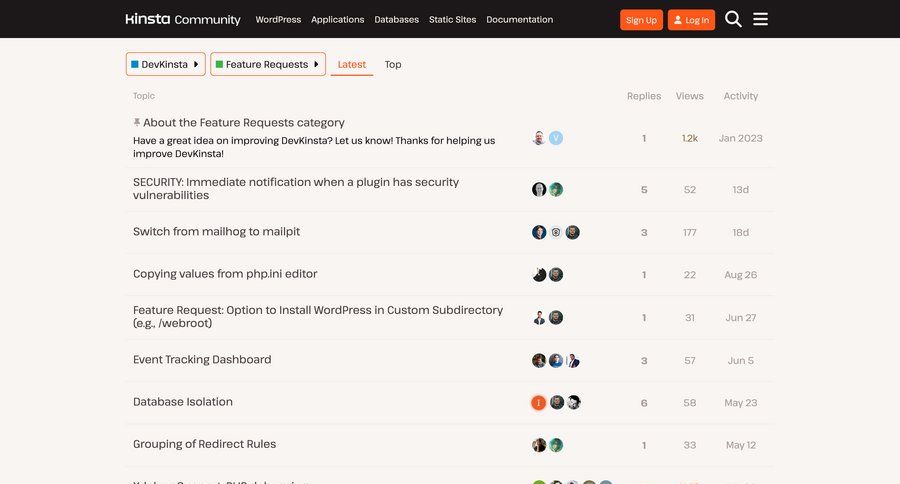Image resolution: width=900 pixels, height=484 pixels.
Task: Click second avatar in Grouping of Redirect Rules row
Action: pos(556,445)
